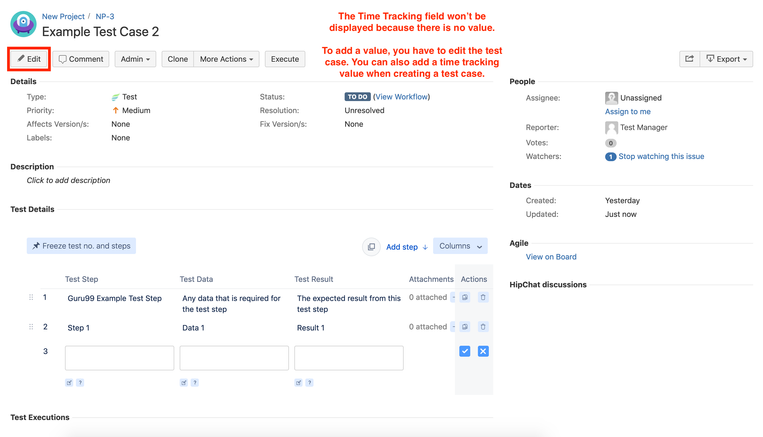Click the Unassigned assignee avatar

click(x=611, y=98)
